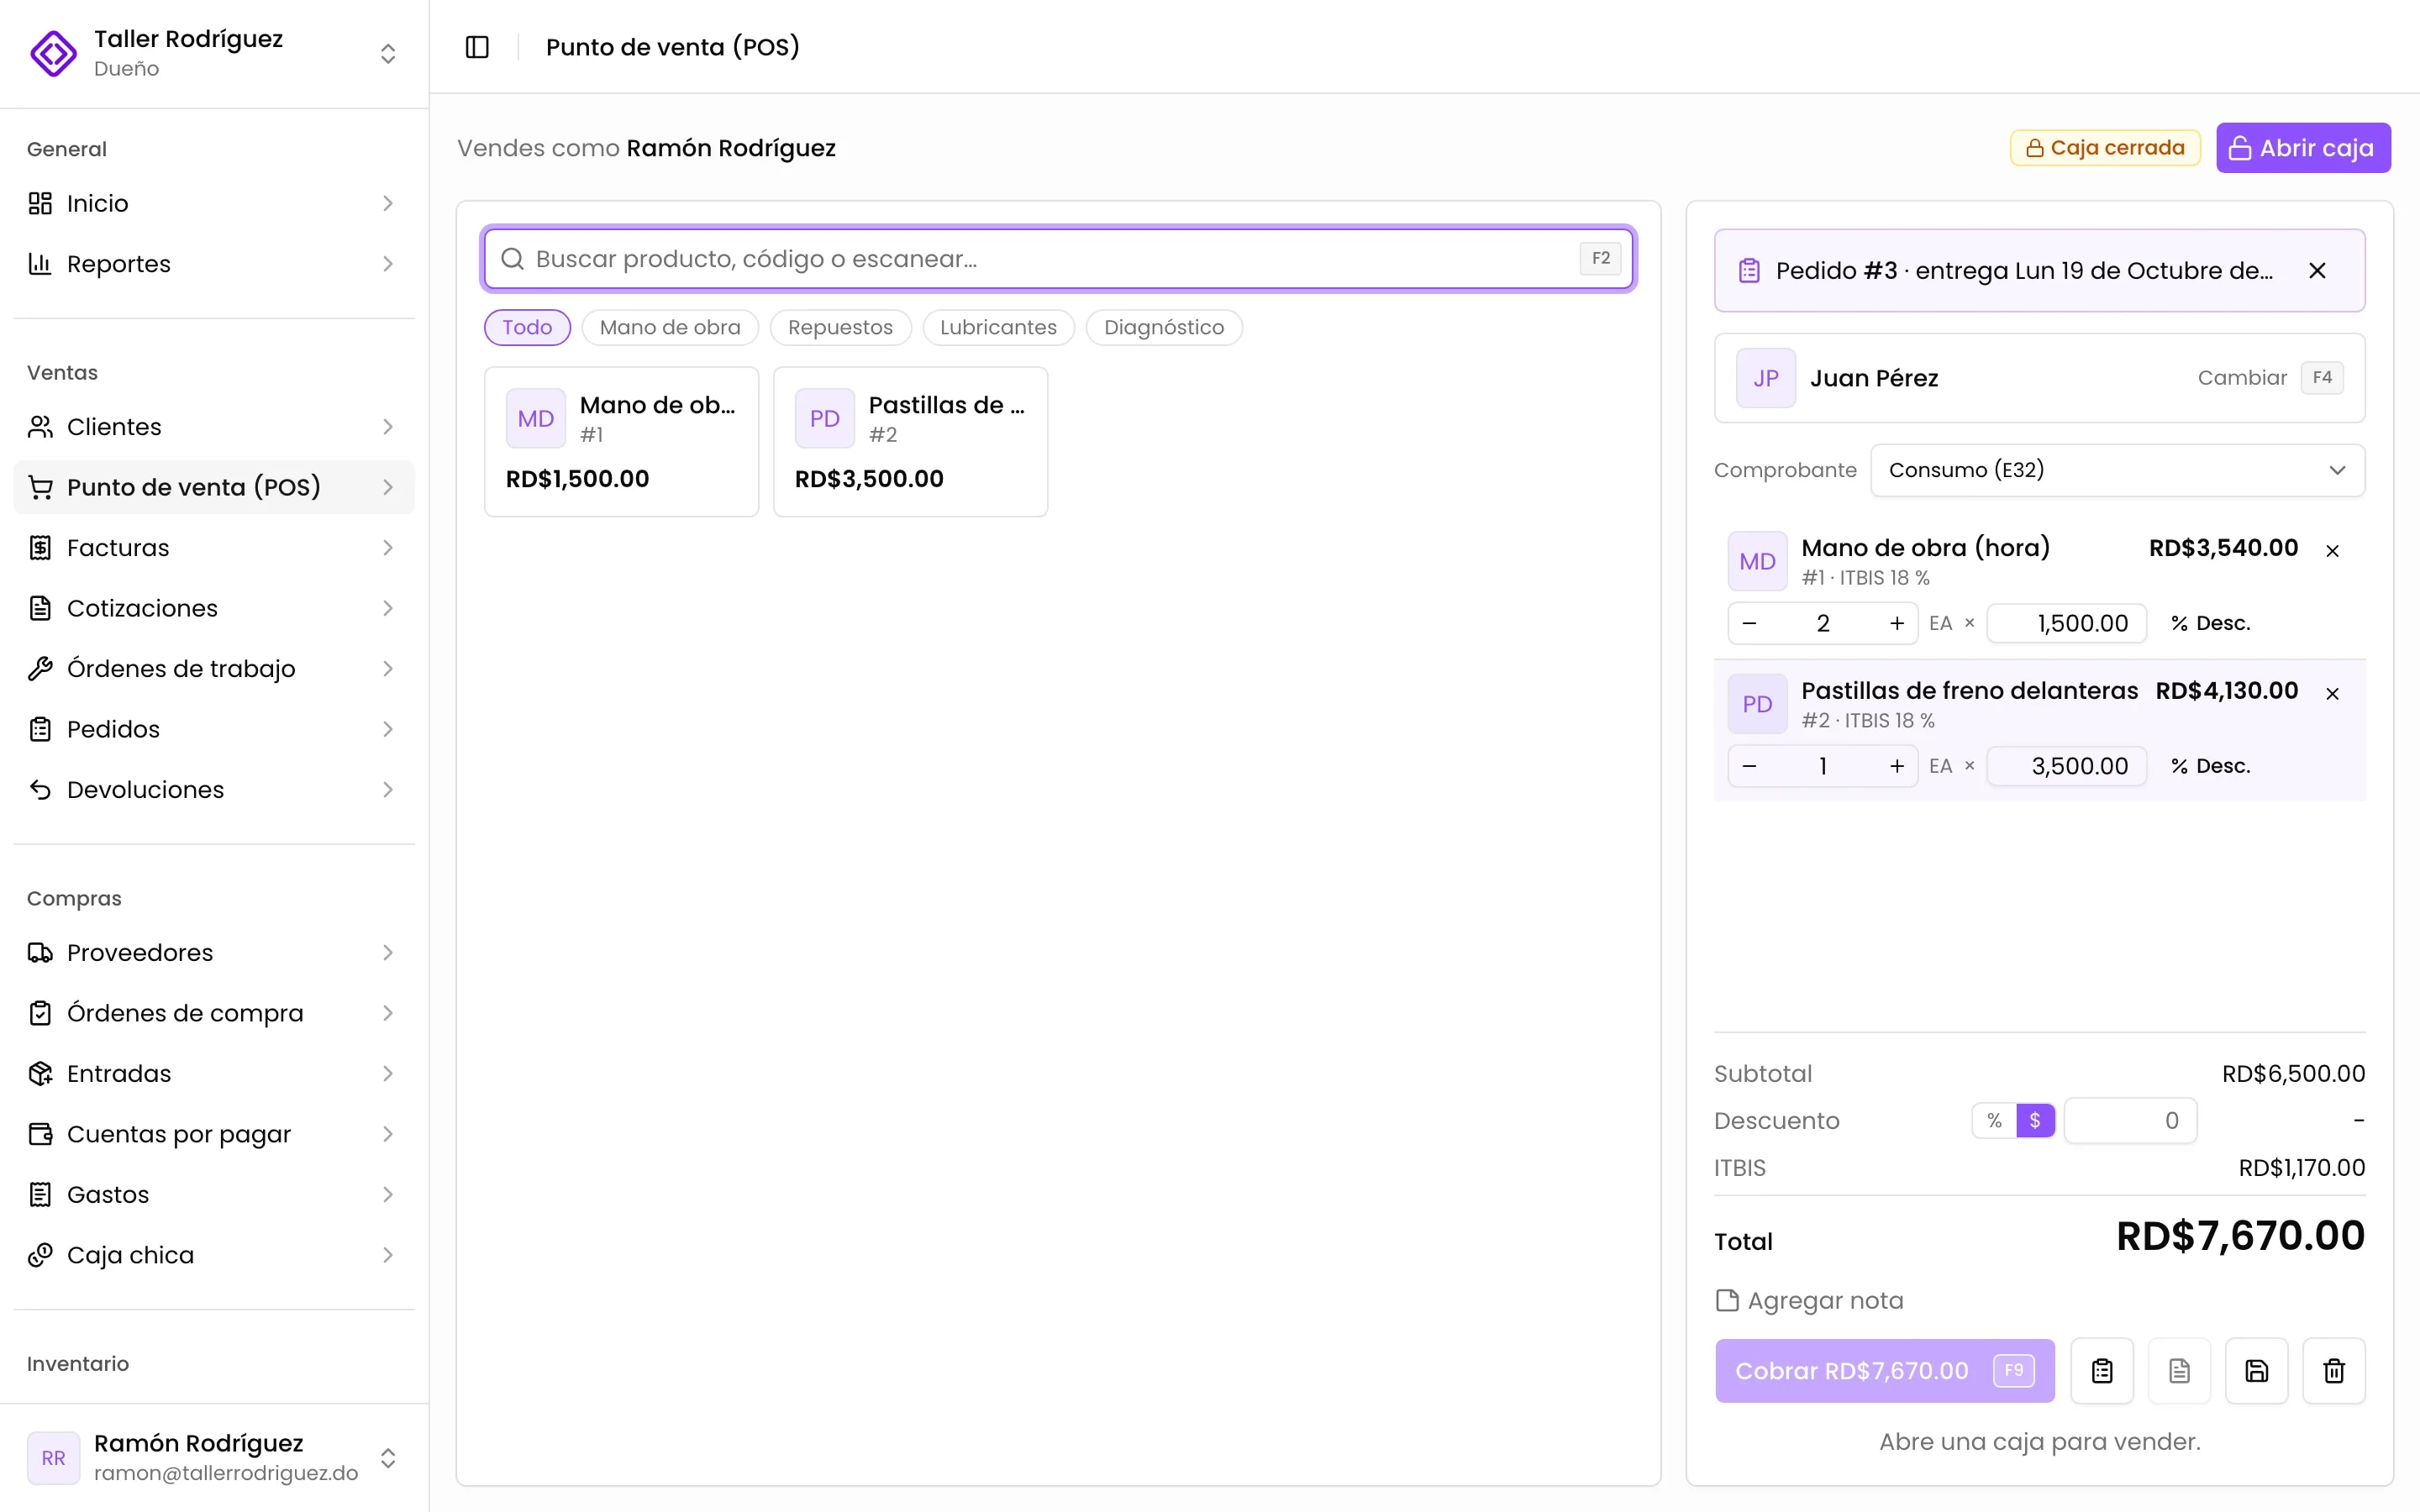Open Clientes in the sidebar
The height and width of the screenshot is (1512, 2420).
tap(213, 427)
